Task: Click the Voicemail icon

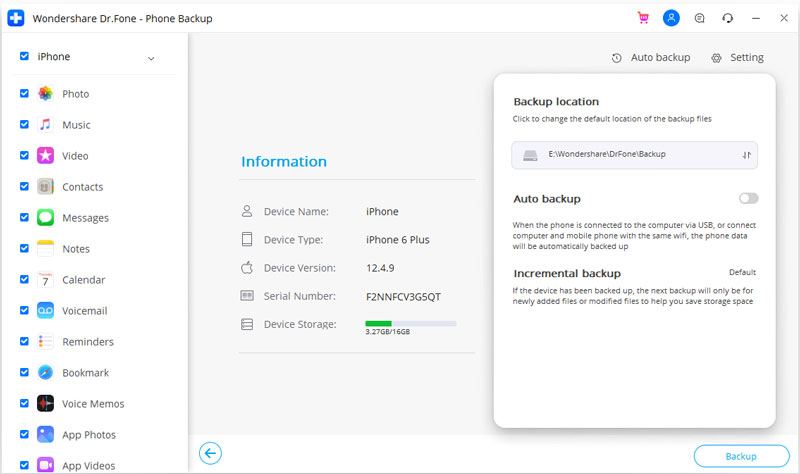Action: pos(45,310)
